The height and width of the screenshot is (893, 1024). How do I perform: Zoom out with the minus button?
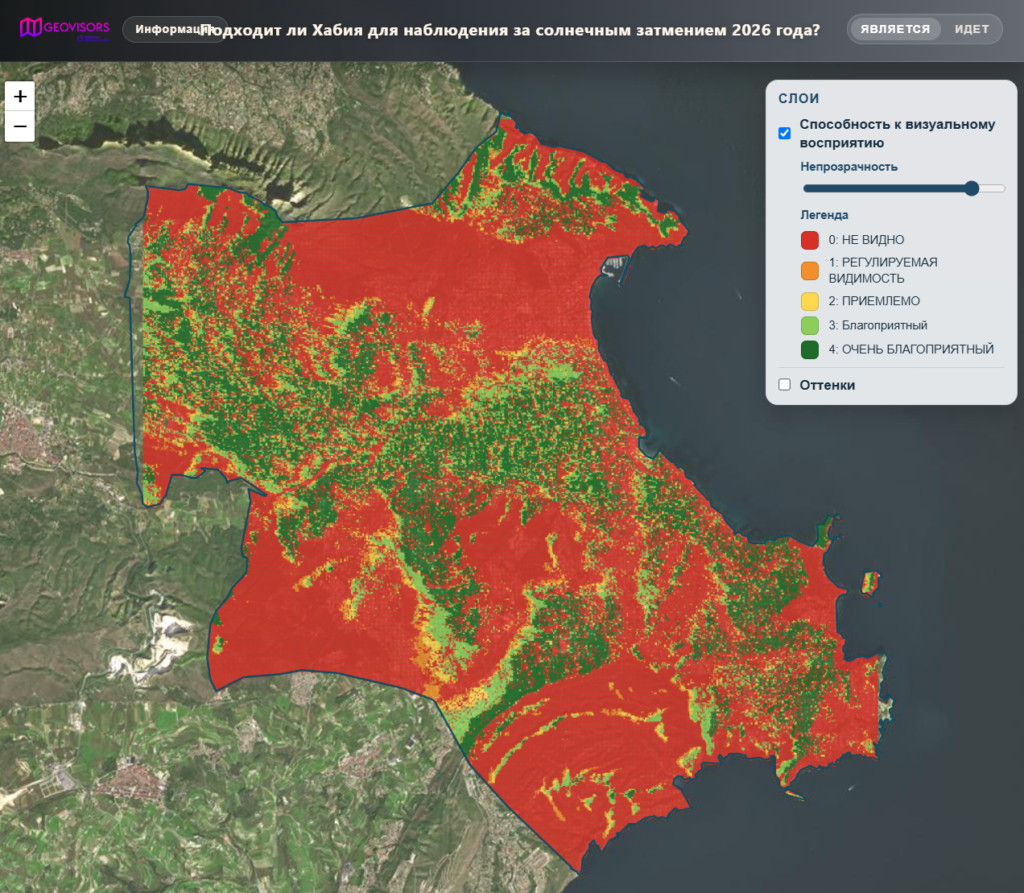(x=20, y=126)
